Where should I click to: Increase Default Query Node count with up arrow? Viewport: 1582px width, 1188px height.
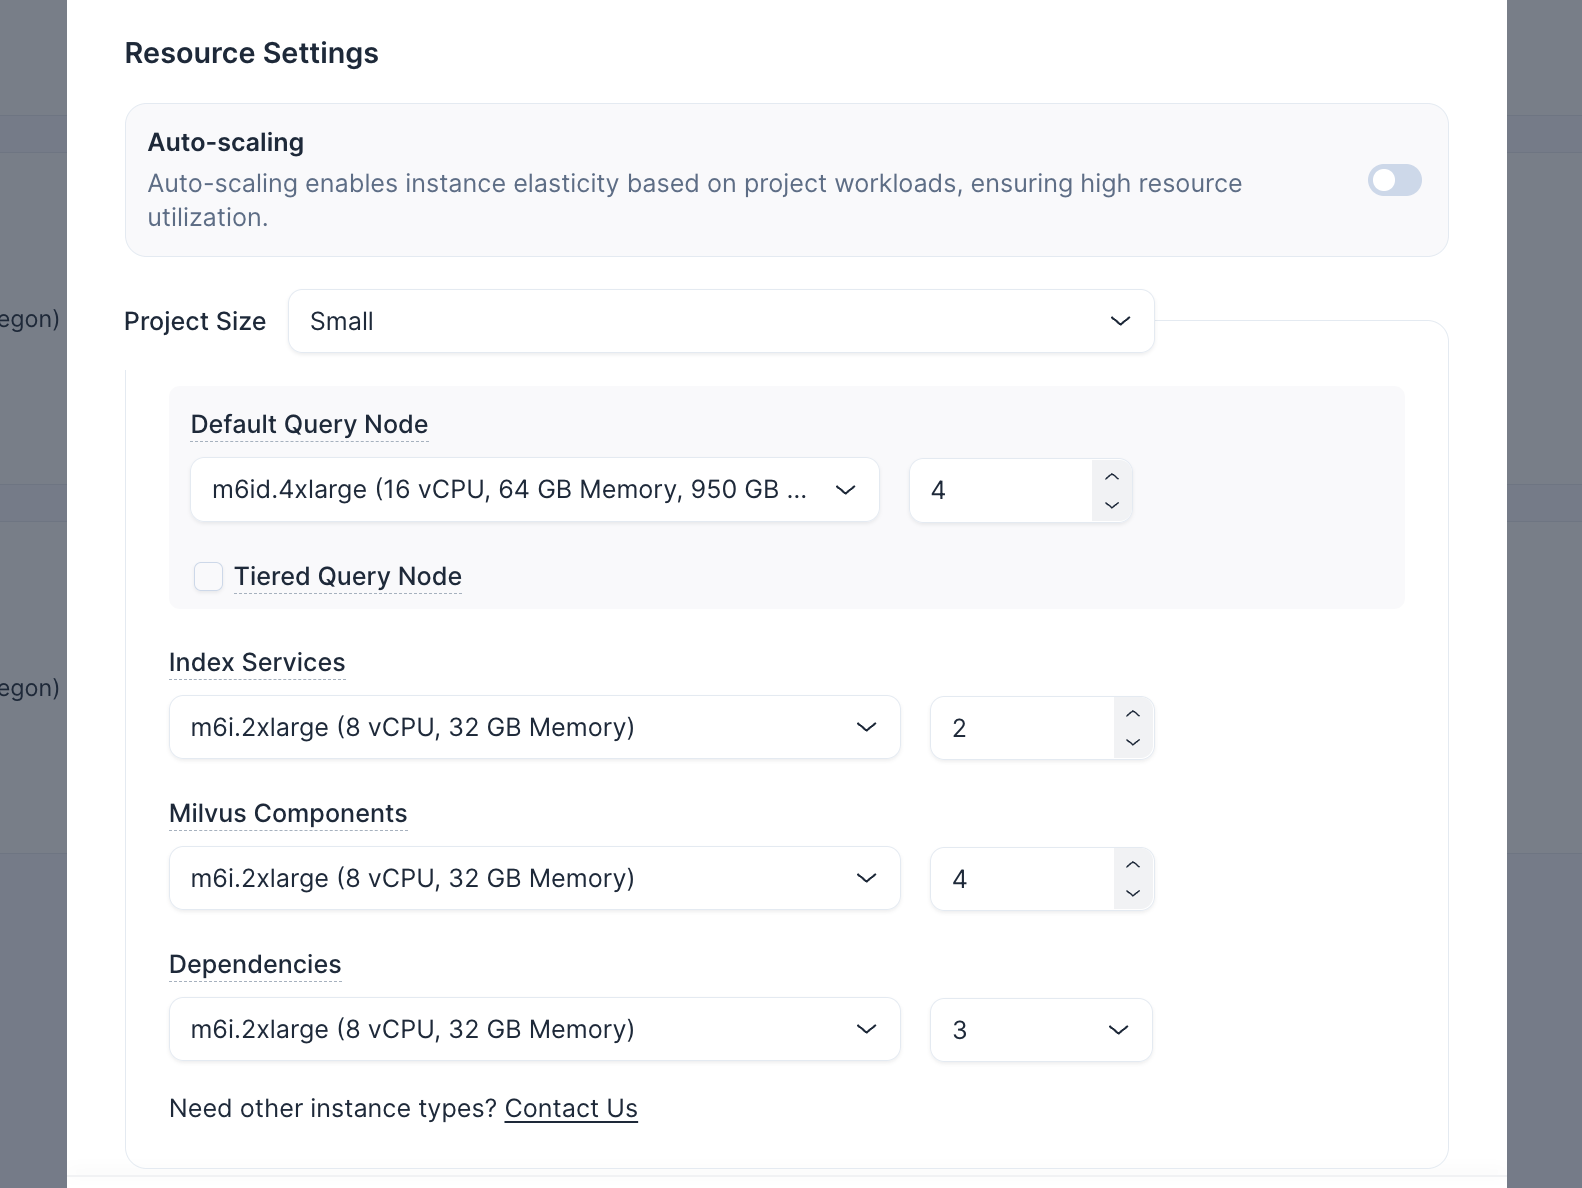click(1112, 476)
